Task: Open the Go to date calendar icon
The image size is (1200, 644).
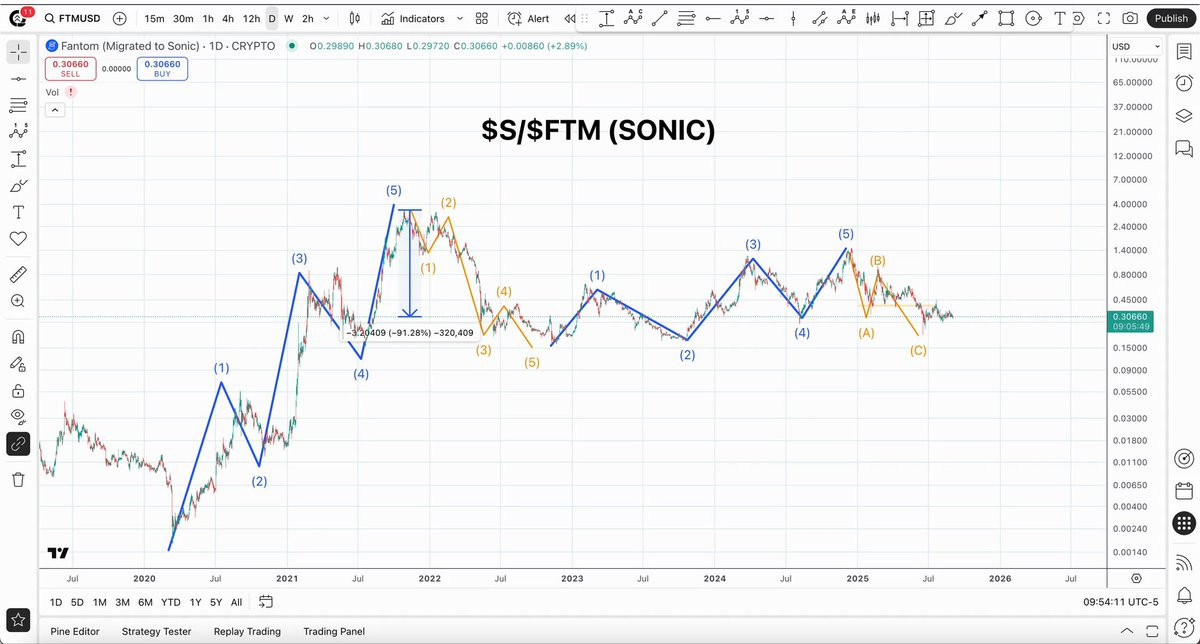Action: (x=266, y=602)
